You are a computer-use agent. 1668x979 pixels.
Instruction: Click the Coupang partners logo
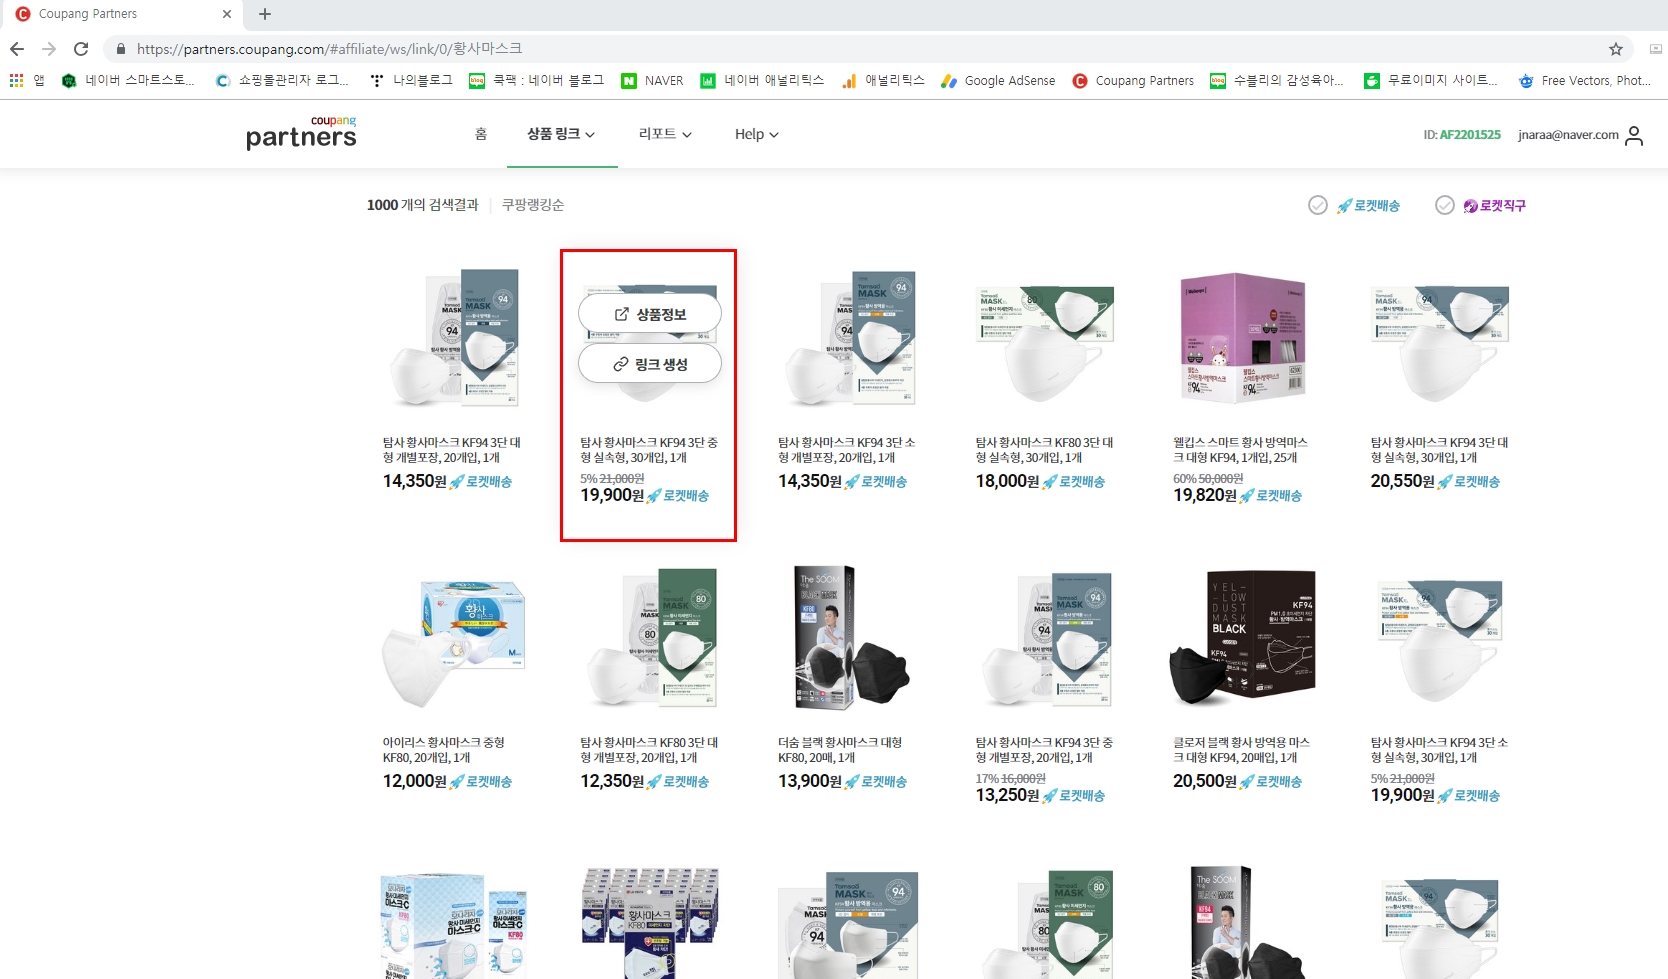[301, 133]
